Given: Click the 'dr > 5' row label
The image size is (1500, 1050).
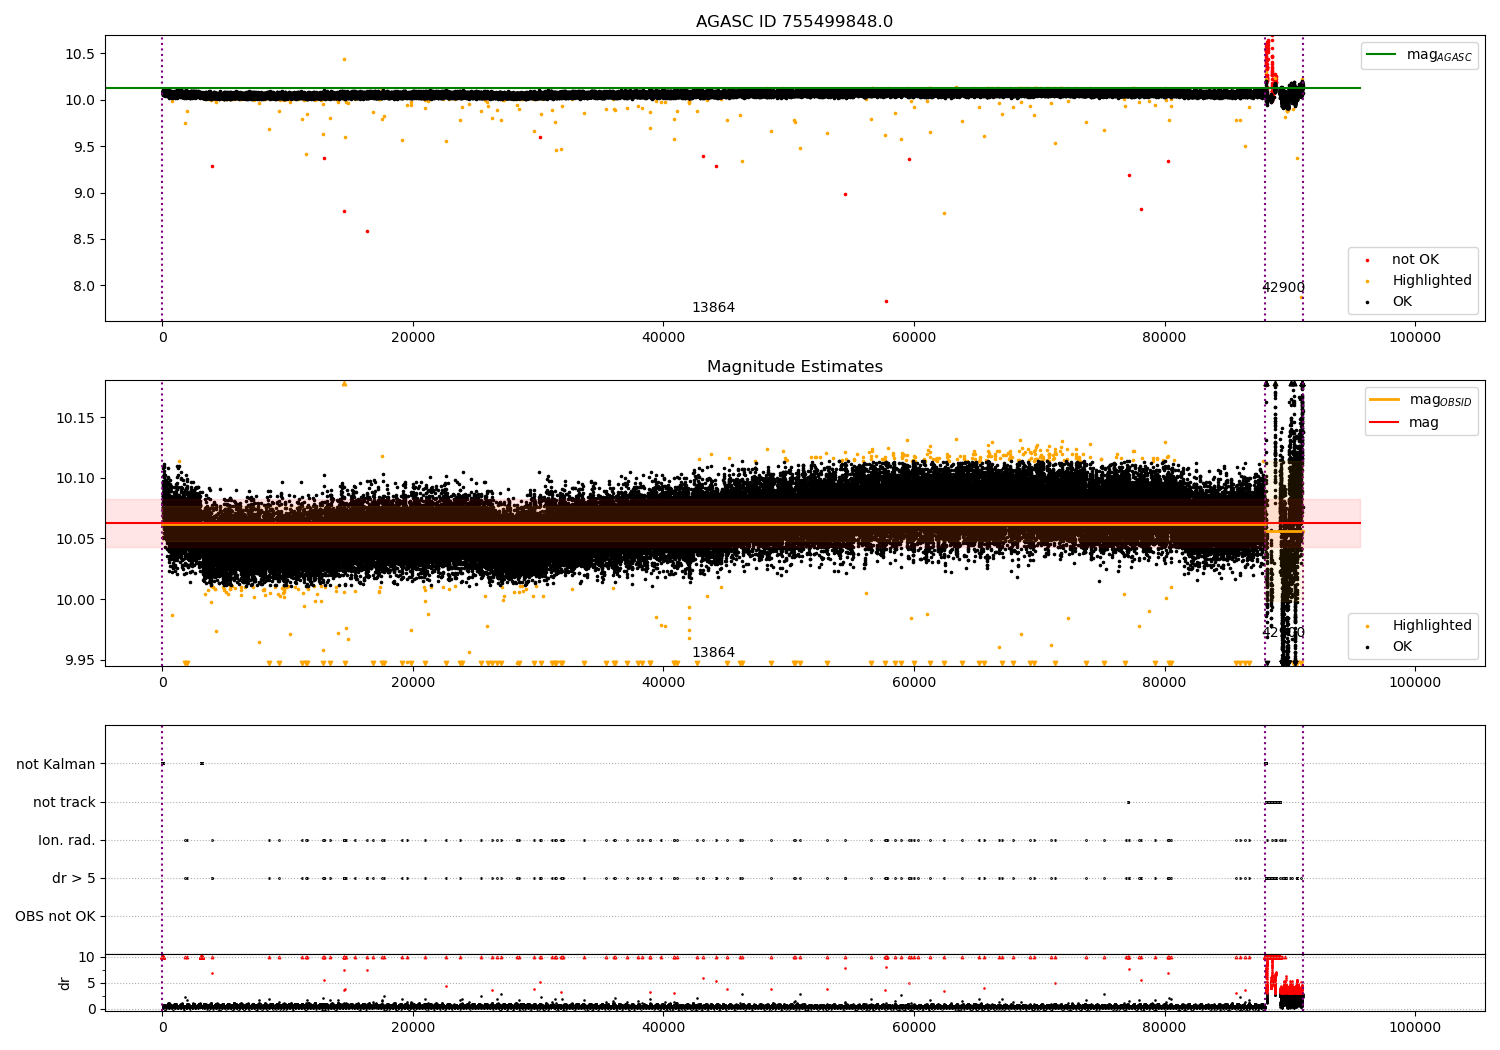Looking at the screenshot, I should point(74,878).
